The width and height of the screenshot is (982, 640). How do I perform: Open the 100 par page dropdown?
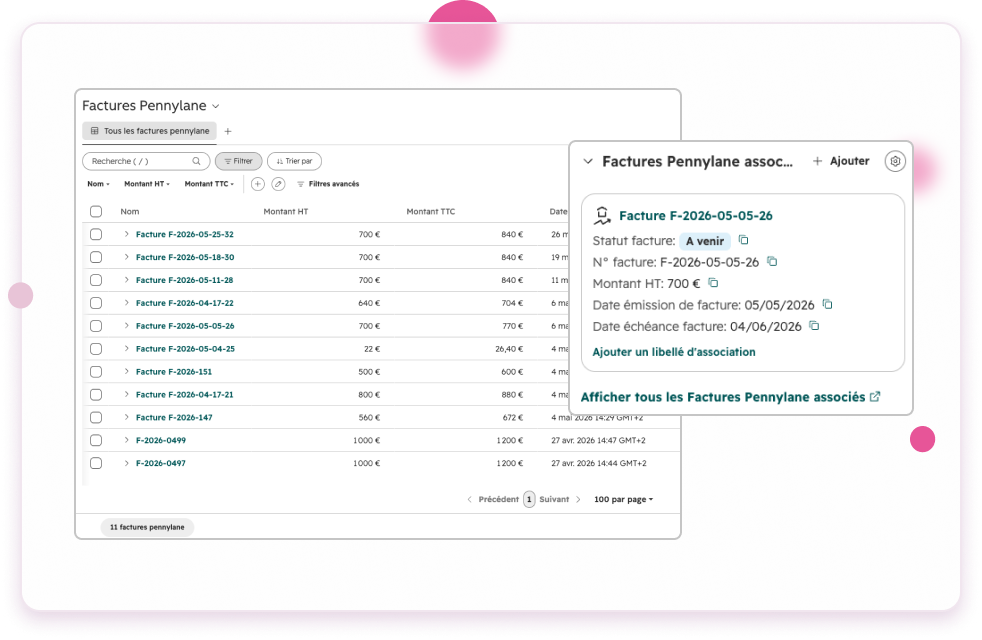[623, 499]
